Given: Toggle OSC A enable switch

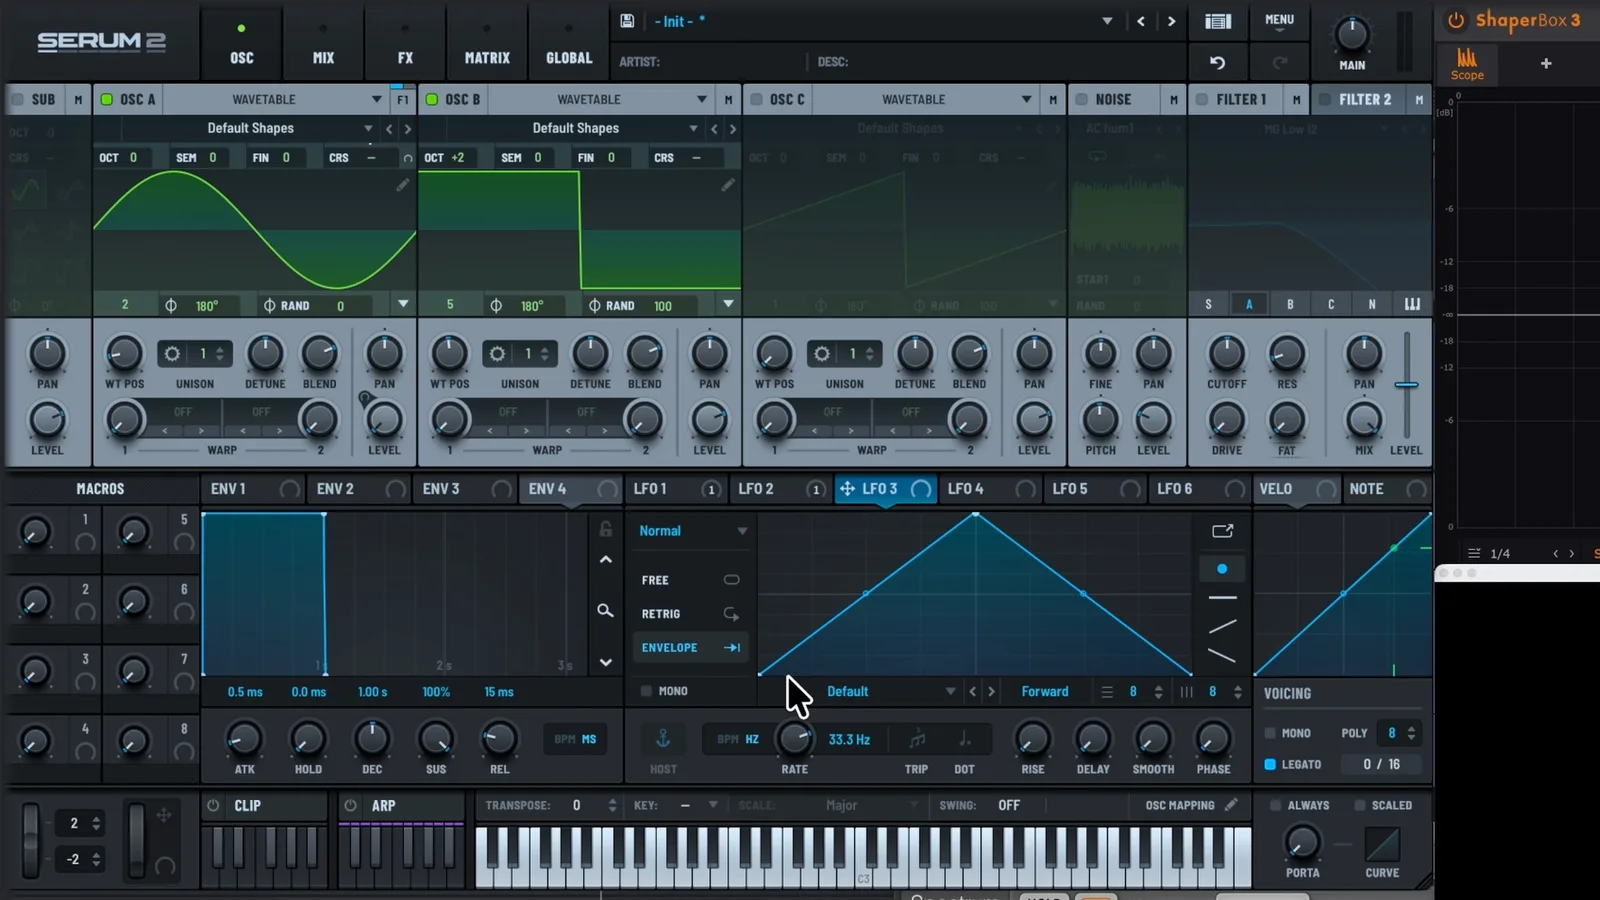Looking at the screenshot, I should click(x=107, y=99).
